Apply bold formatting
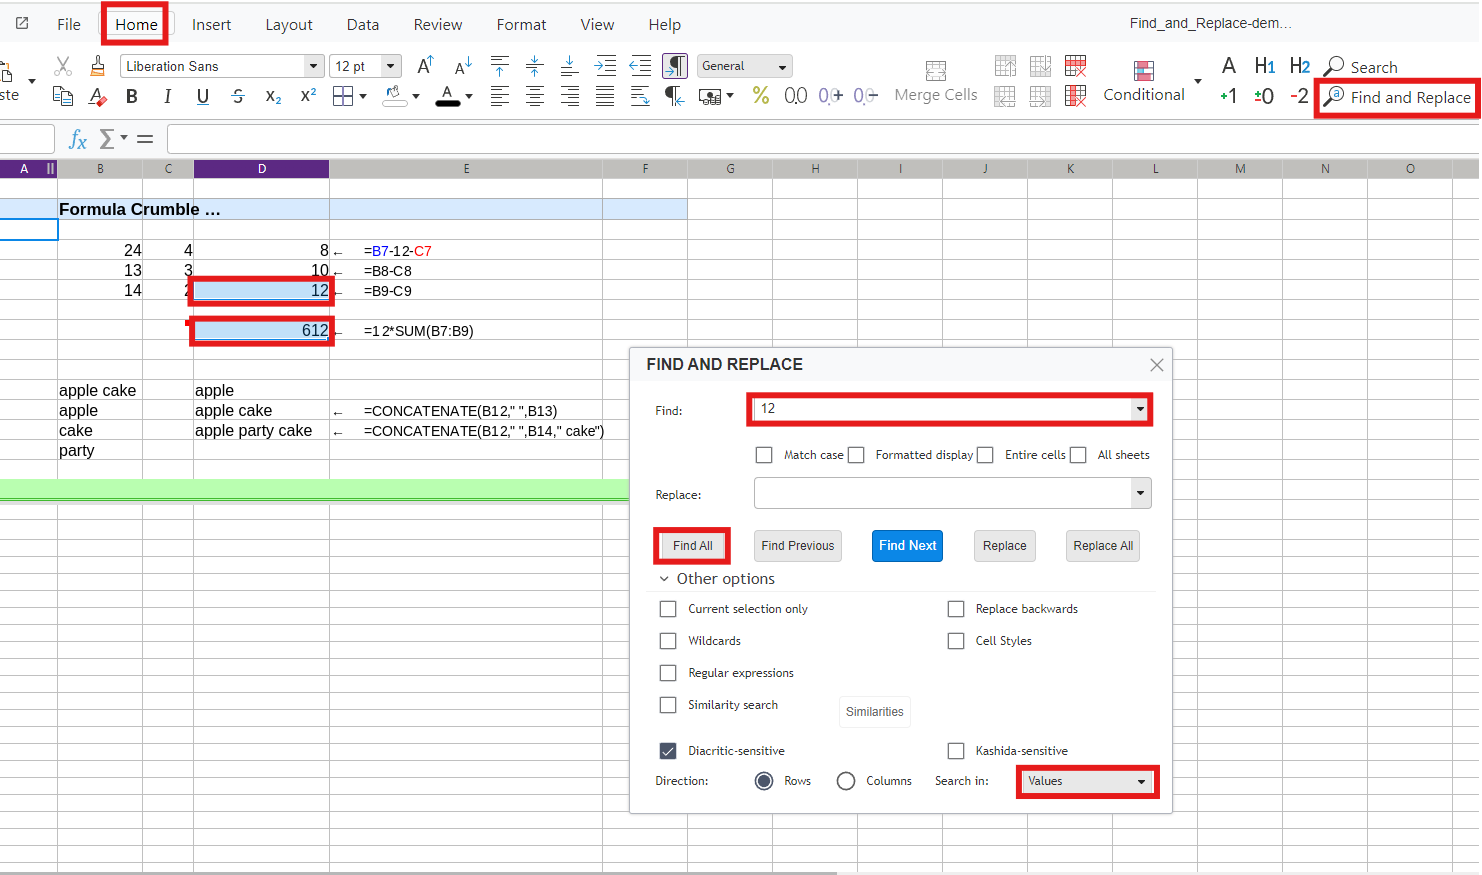 pos(131,97)
